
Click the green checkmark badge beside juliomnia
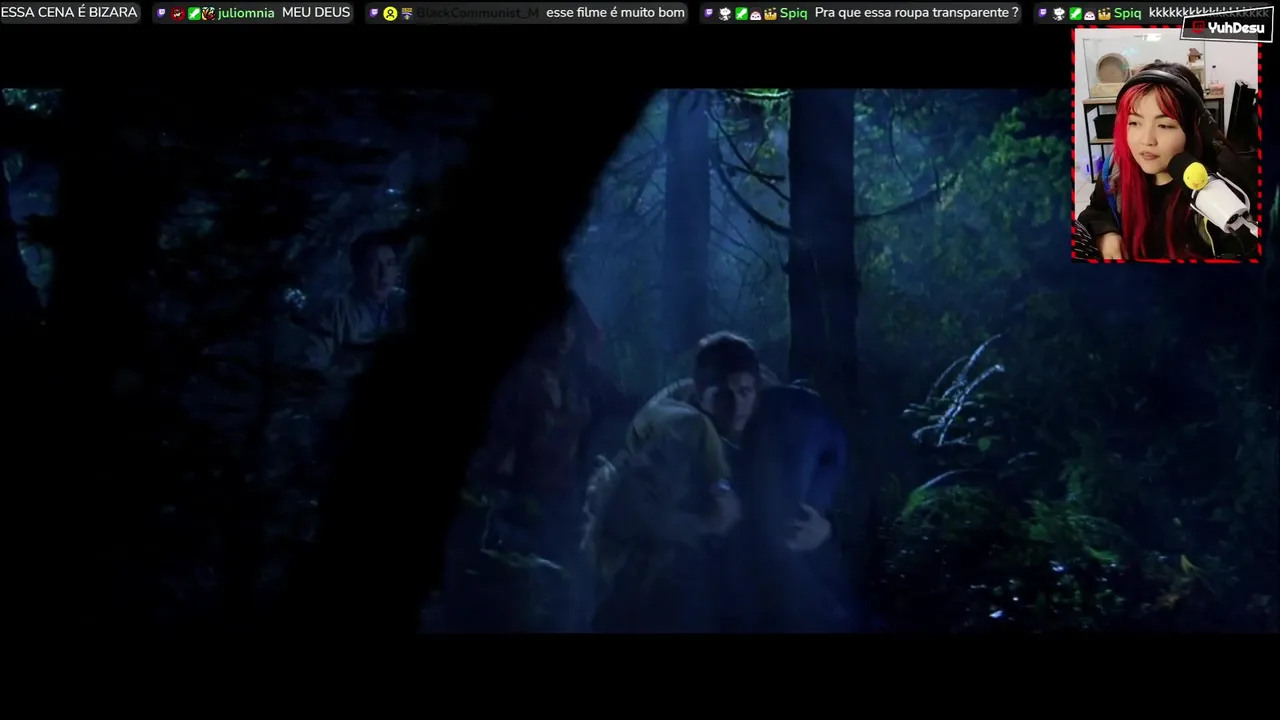[x=194, y=13]
